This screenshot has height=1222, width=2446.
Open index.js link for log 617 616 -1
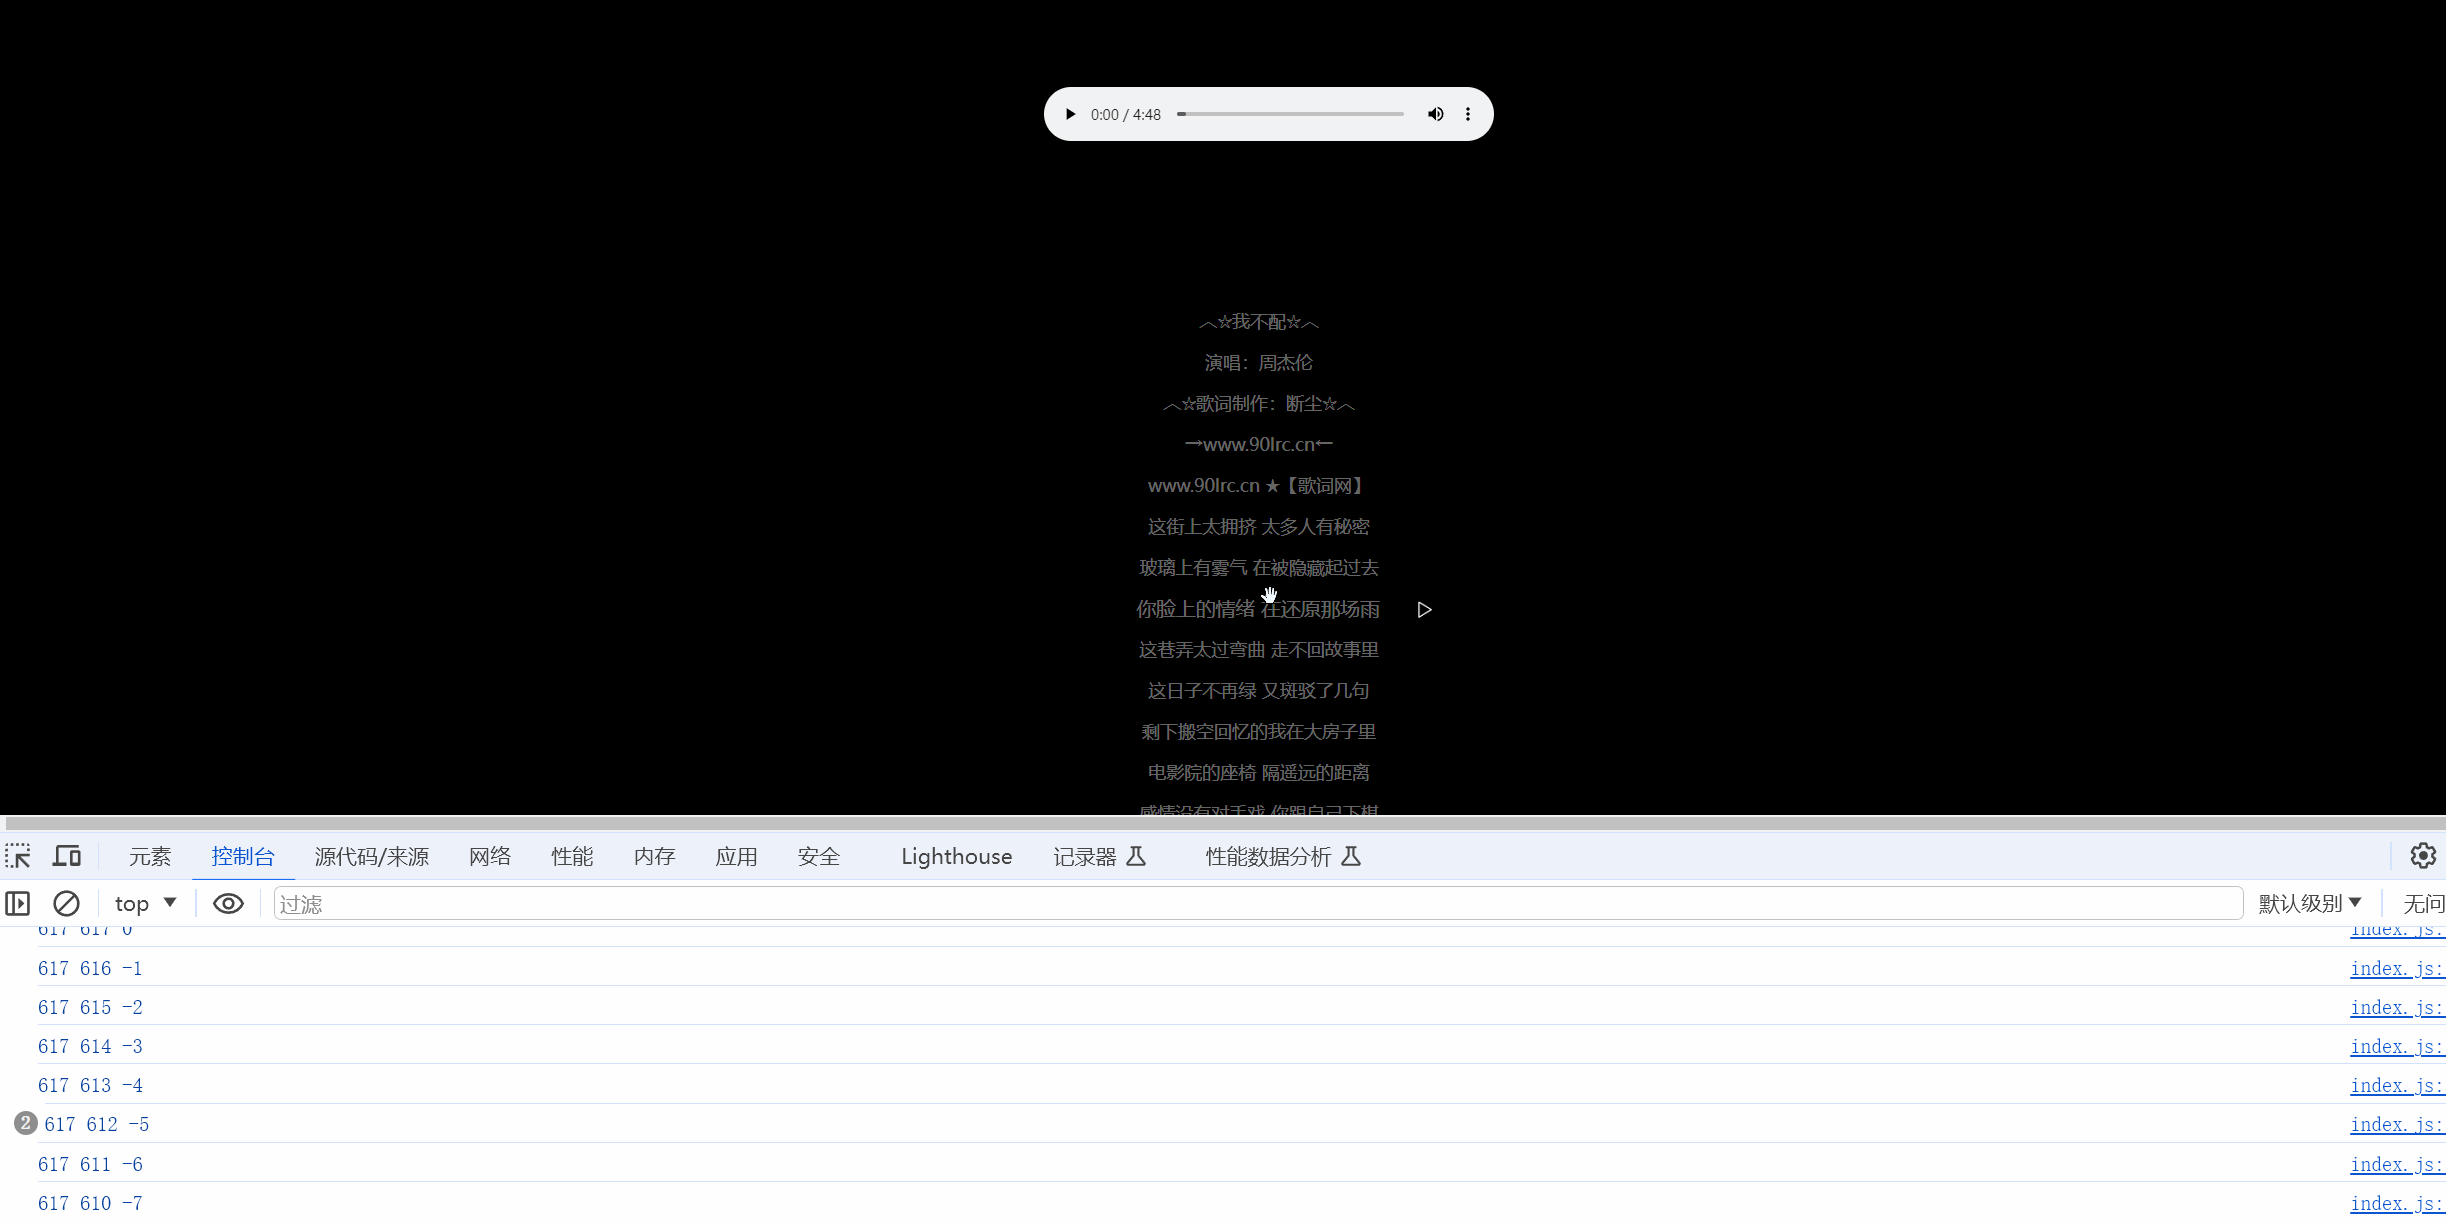[x=2397, y=968]
